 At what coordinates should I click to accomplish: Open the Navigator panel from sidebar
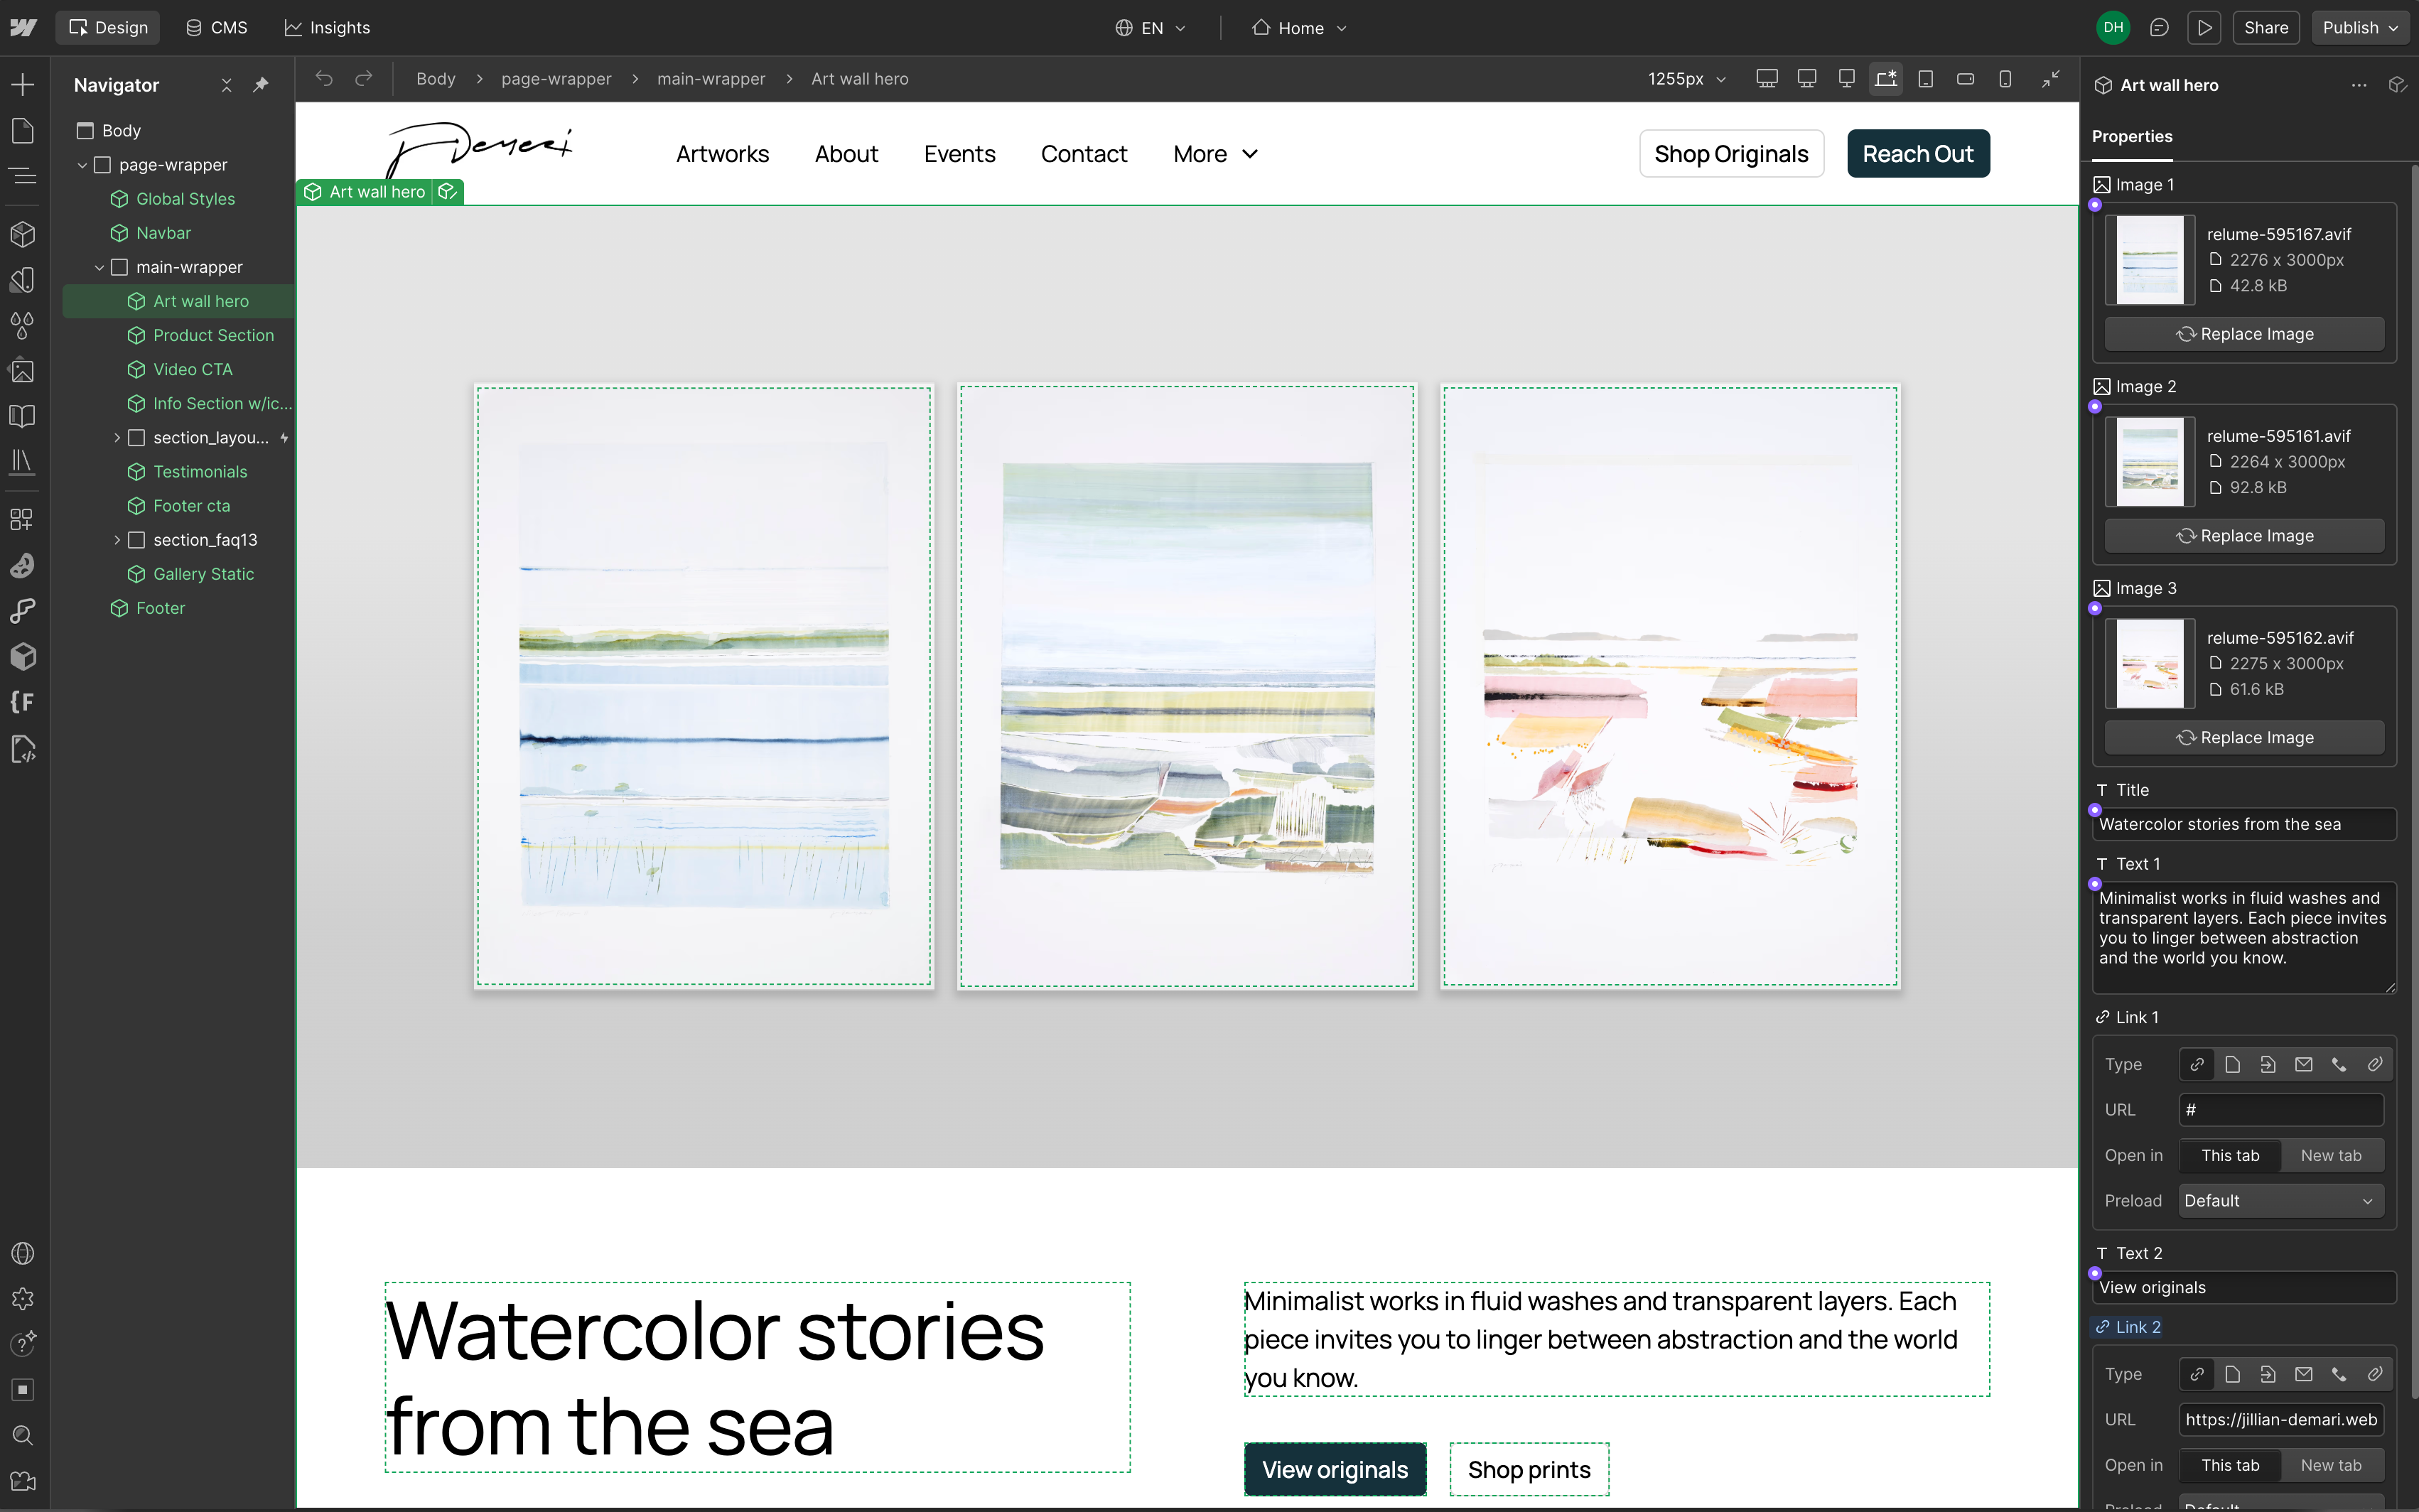click(x=22, y=177)
